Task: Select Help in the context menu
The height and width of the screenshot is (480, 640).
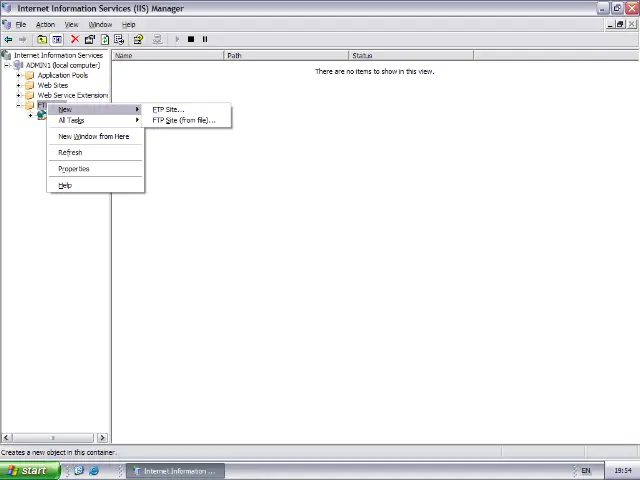Action: (x=96, y=185)
